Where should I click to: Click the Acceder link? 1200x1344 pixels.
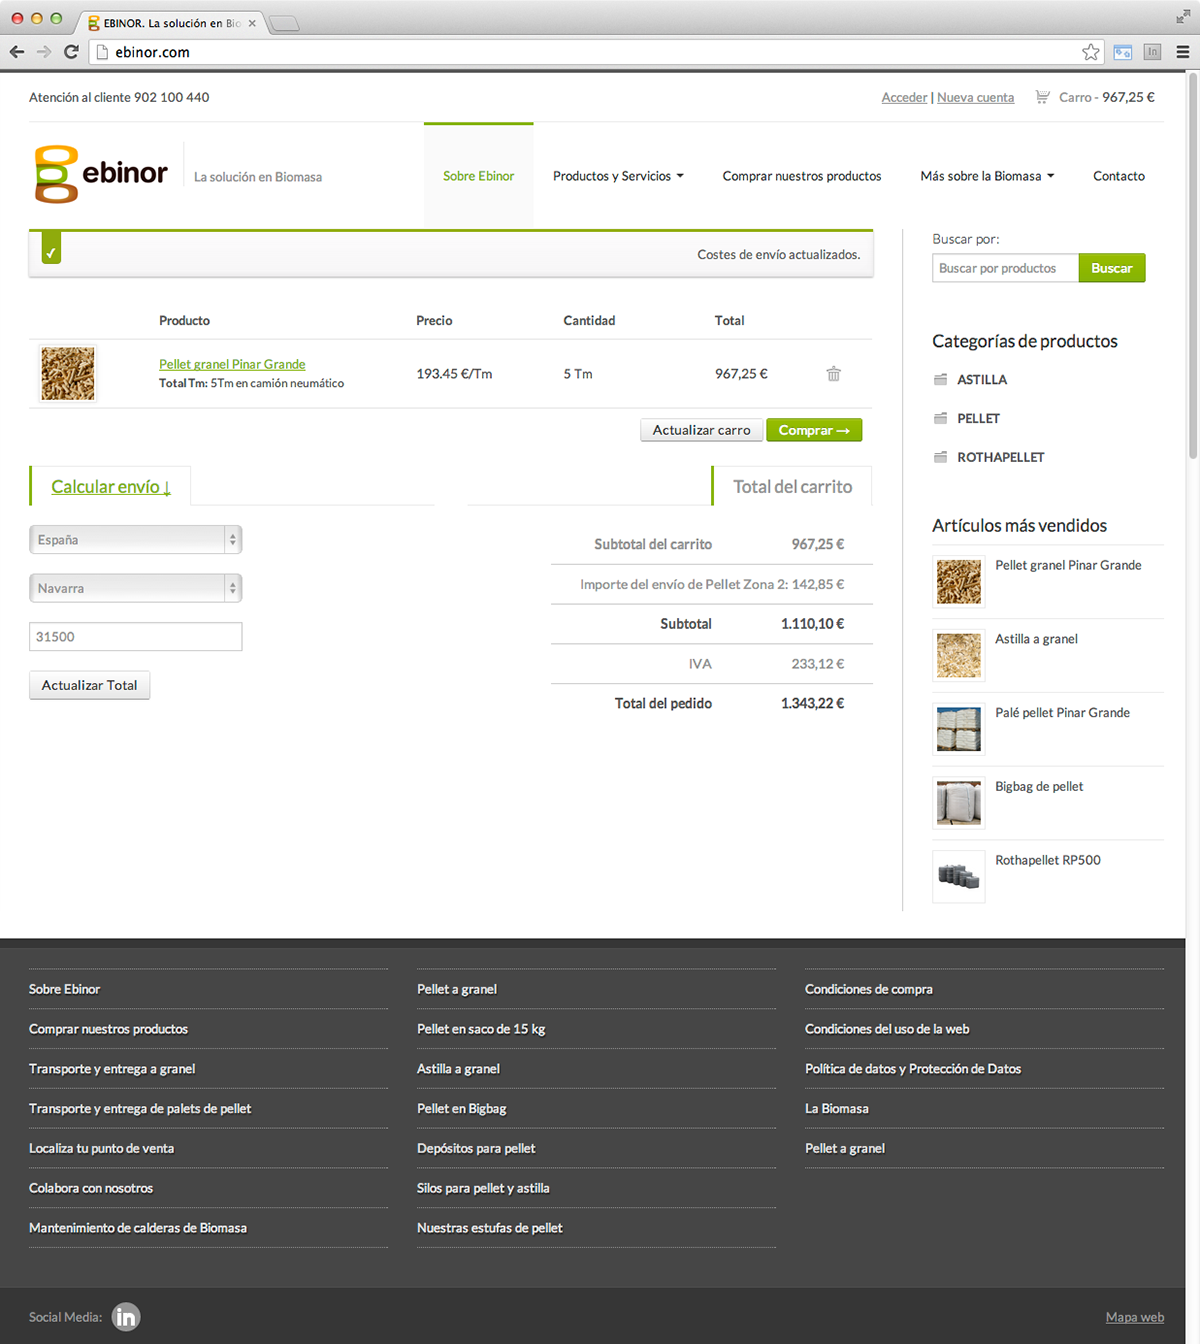coord(904,97)
